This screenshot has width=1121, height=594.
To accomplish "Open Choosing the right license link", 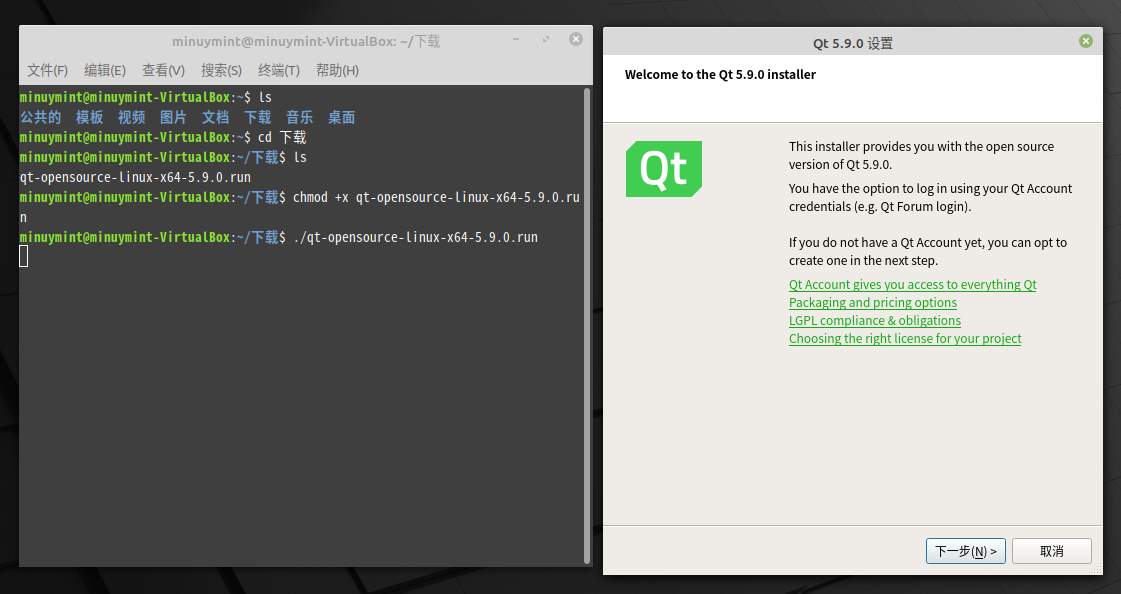I will [904, 339].
